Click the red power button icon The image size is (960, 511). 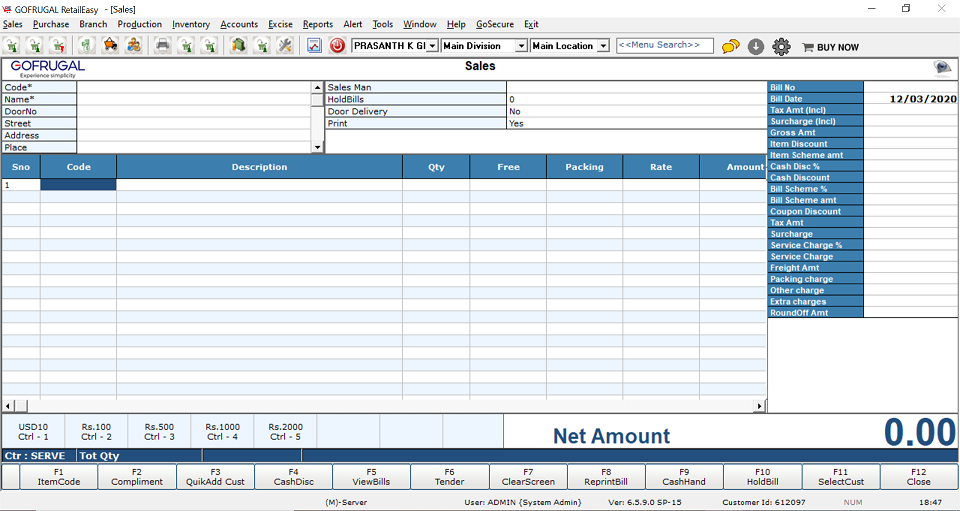338,46
